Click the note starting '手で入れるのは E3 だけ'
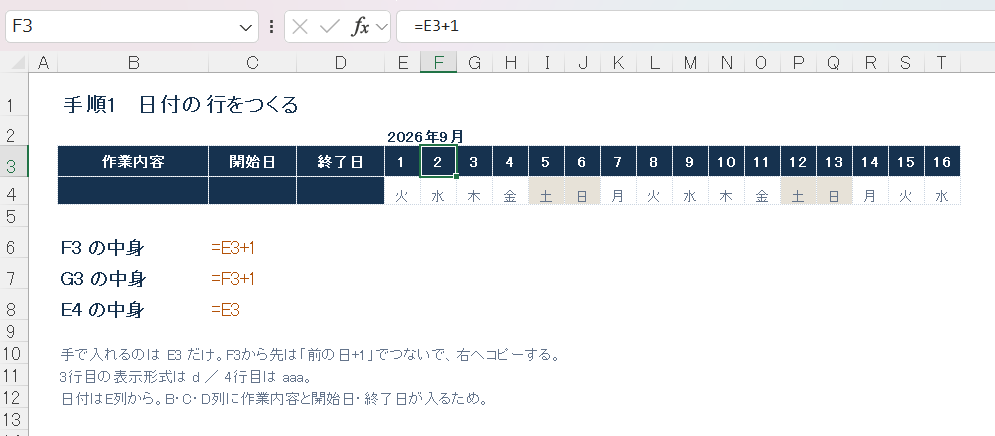Image resolution: width=995 pixels, height=436 pixels. click(309, 354)
